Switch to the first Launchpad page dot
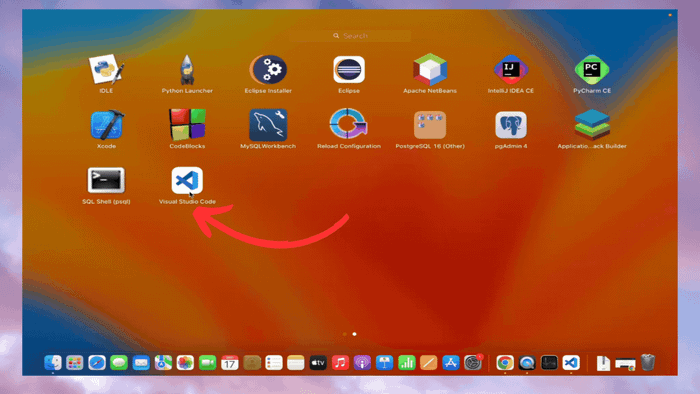Screen dimensions: 700x394 pyautogui.click(x=345, y=334)
